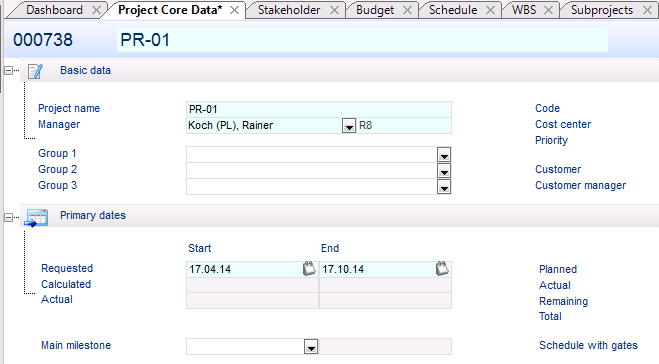Open the Manager dropdown arrow

pyautogui.click(x=349, y=126)
